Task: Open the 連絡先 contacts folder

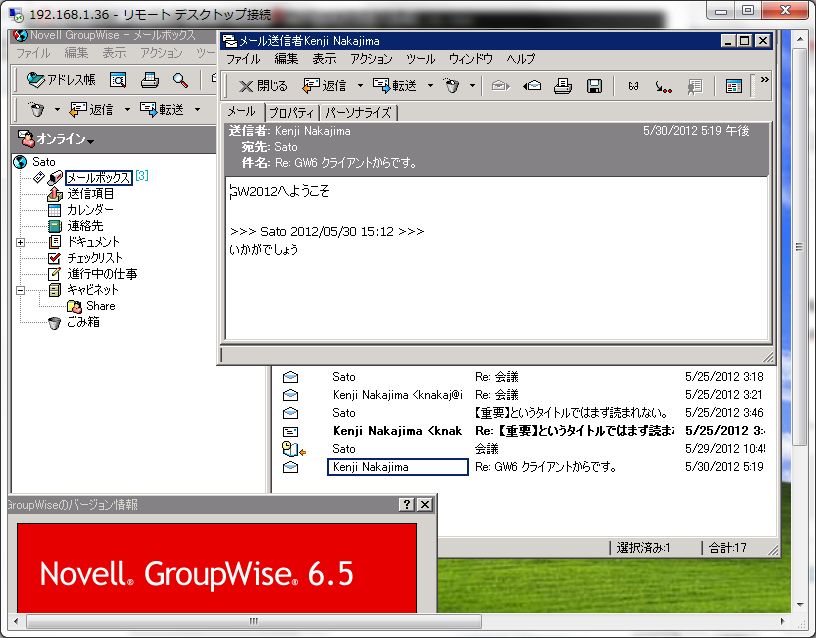Action: (x=85, y=226)
